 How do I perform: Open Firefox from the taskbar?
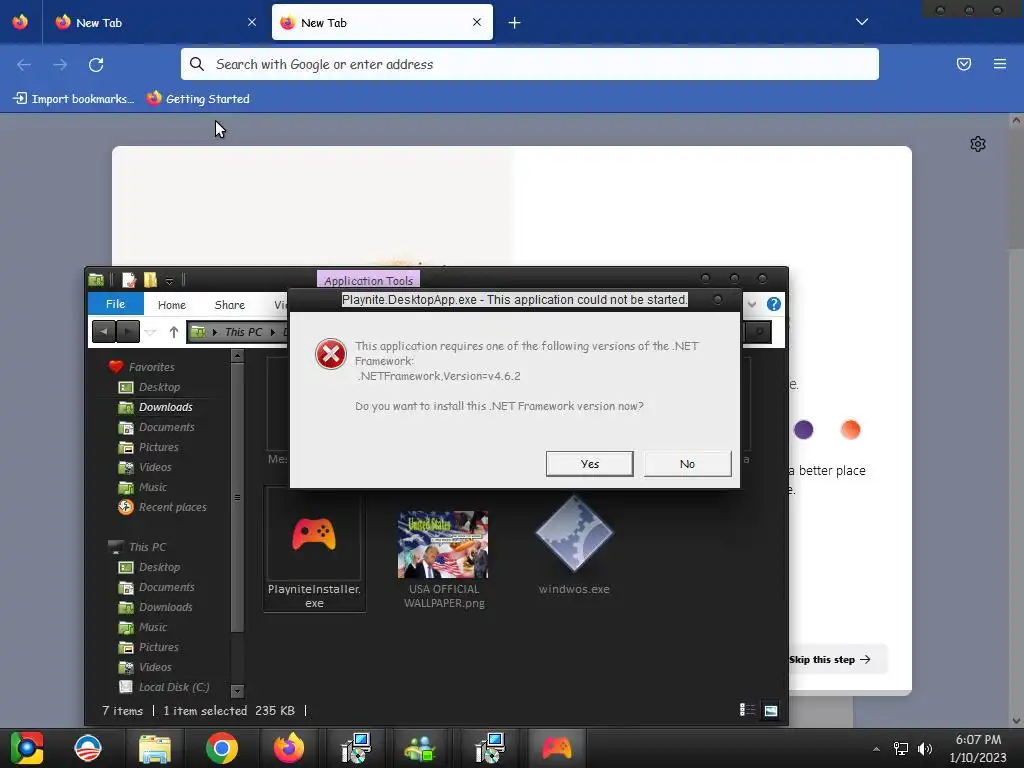pos(289,748)
